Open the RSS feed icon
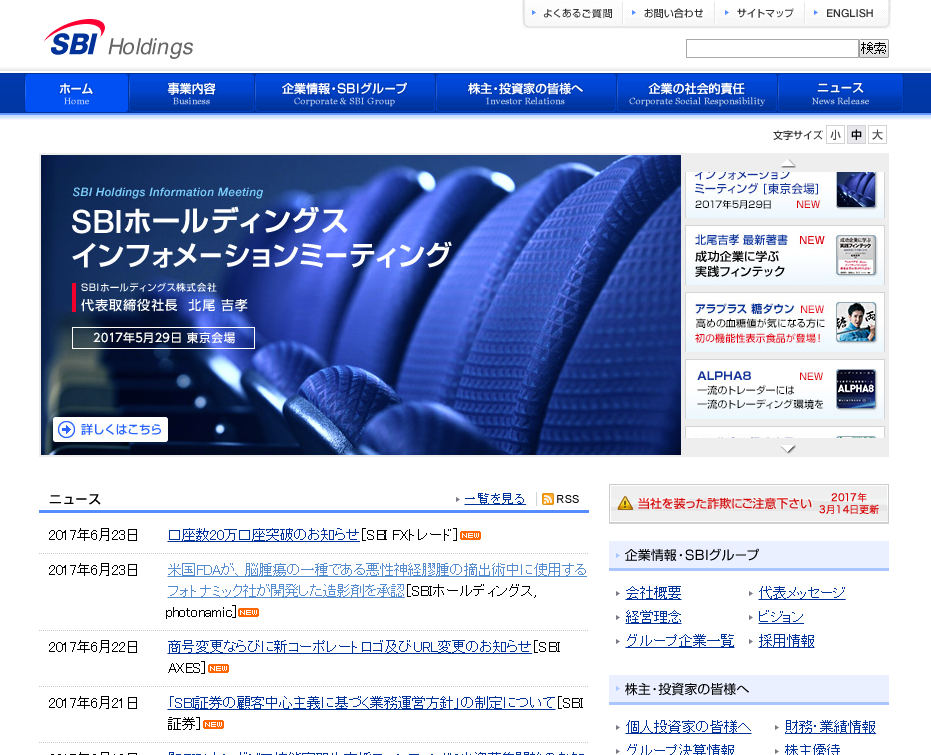Viewport: 931px width, 755px height. pyautogui.click(x=547, y=499)
